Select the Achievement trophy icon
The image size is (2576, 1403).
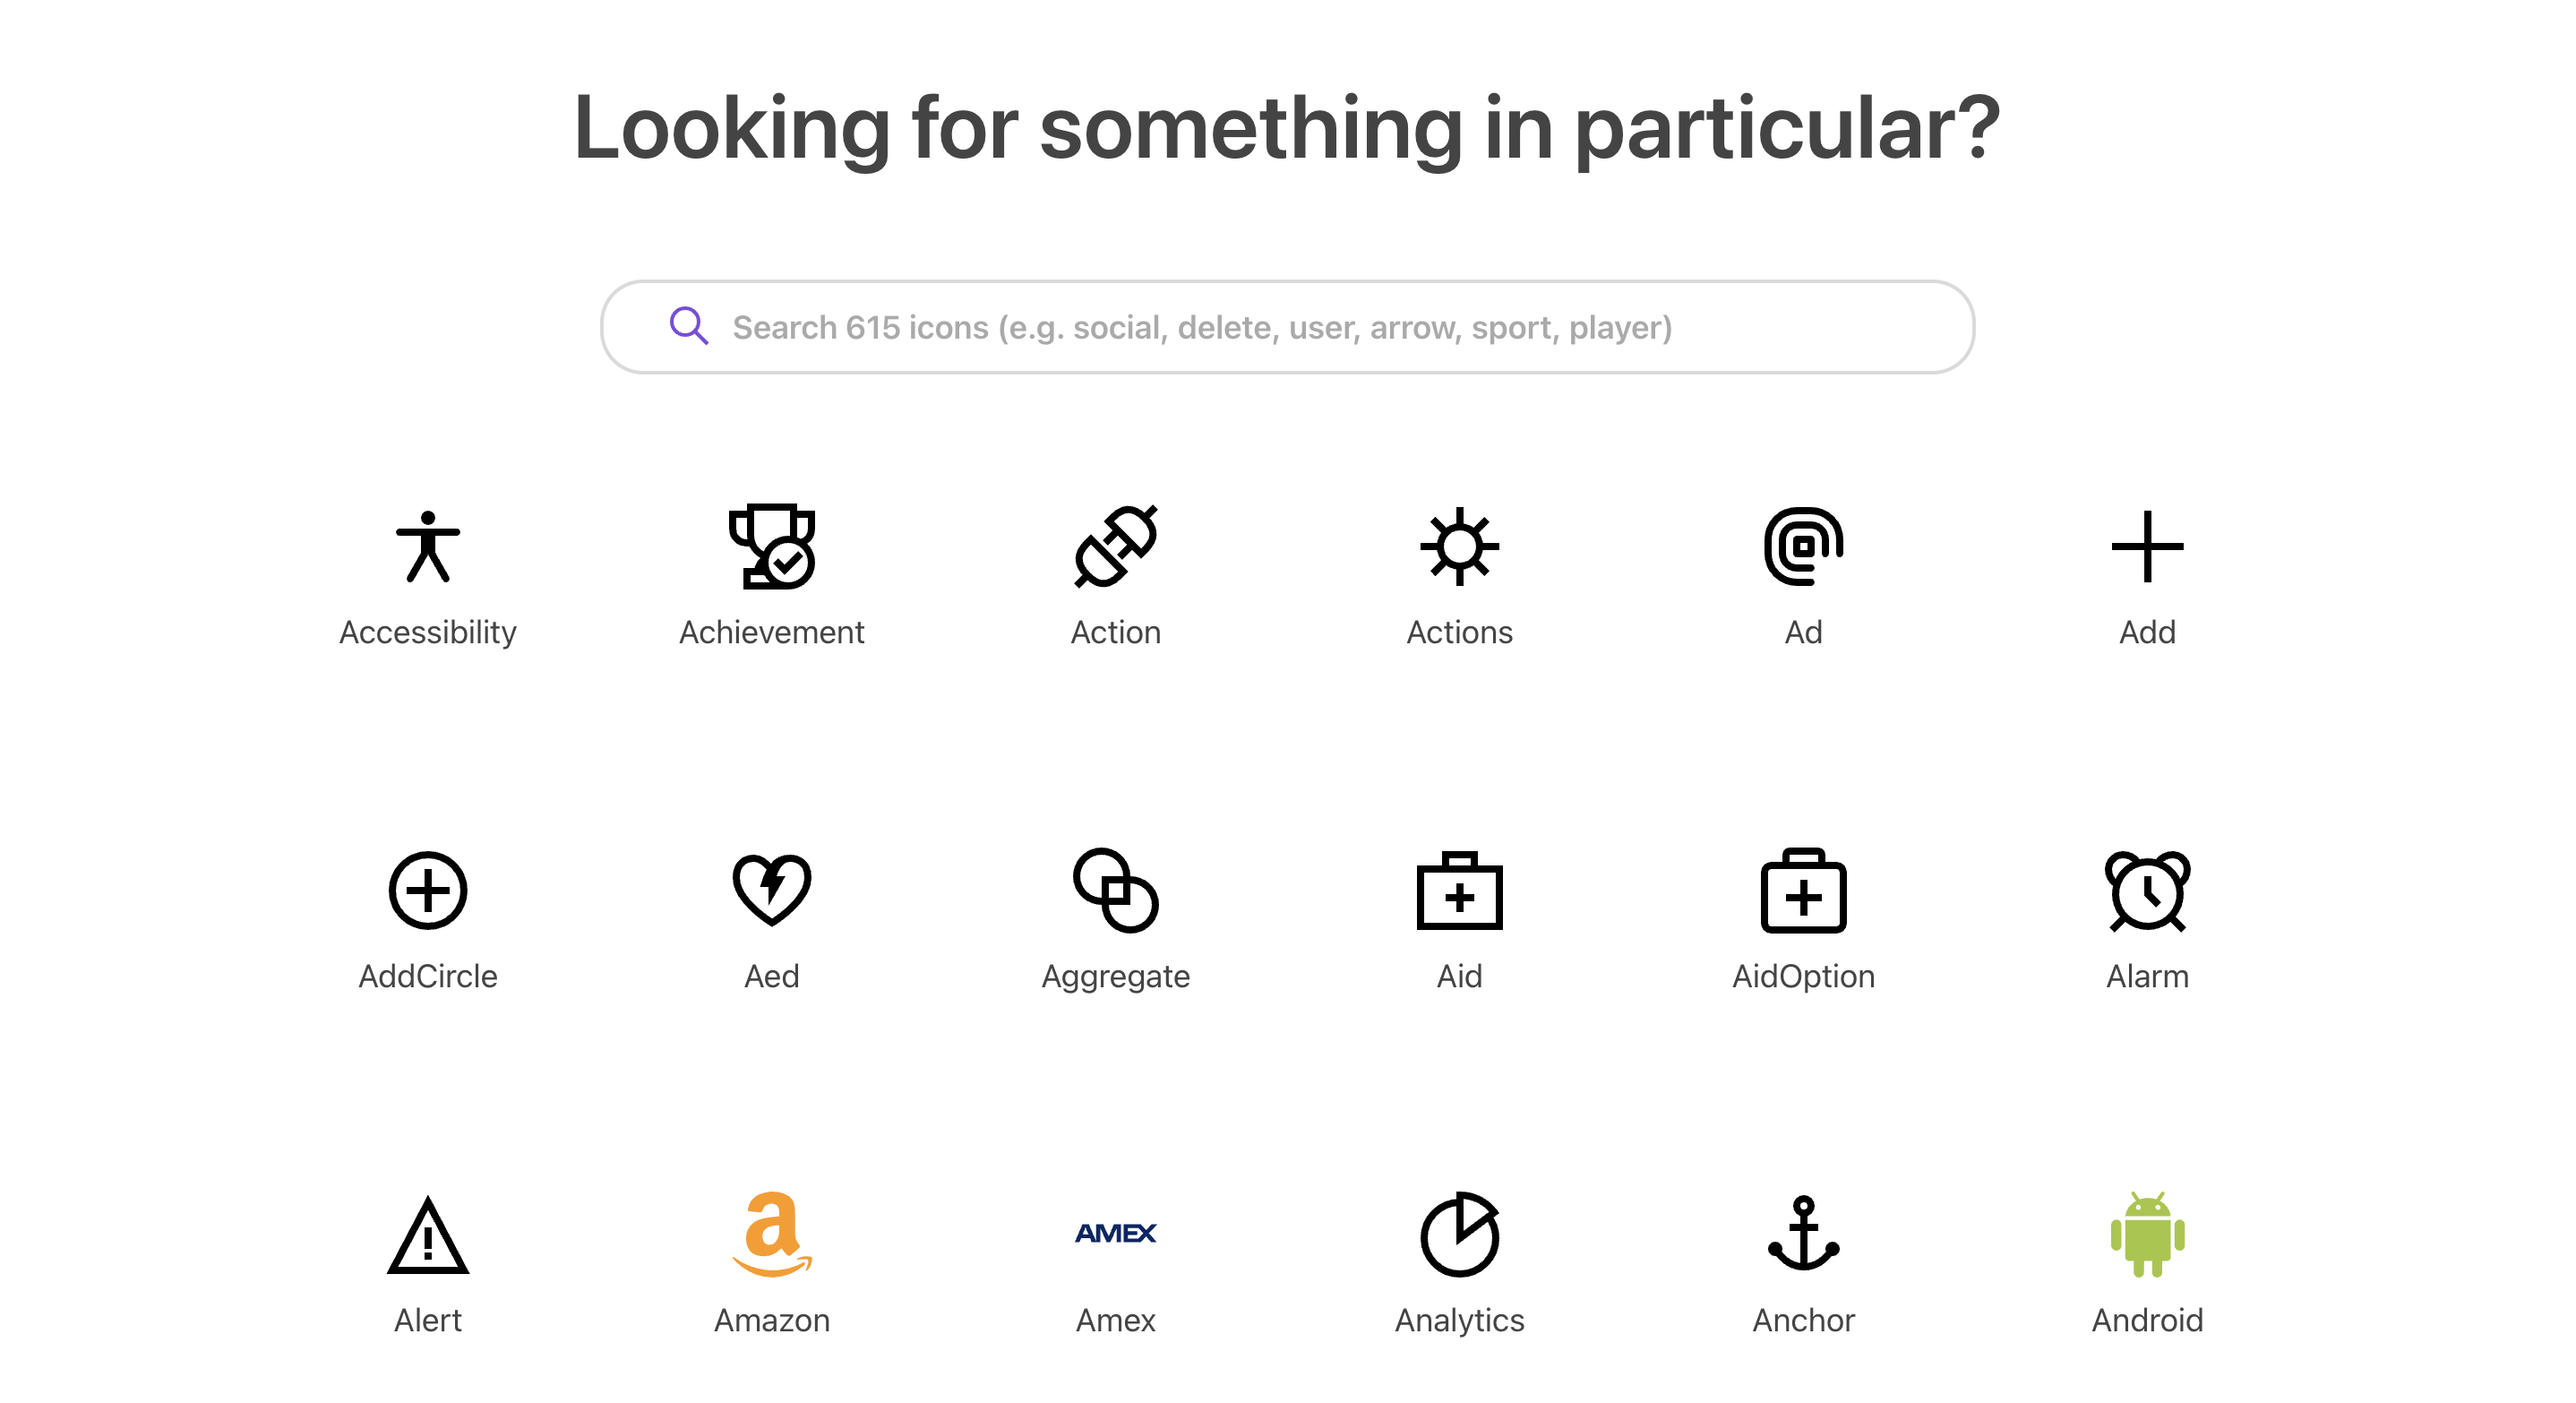[772, 546]
